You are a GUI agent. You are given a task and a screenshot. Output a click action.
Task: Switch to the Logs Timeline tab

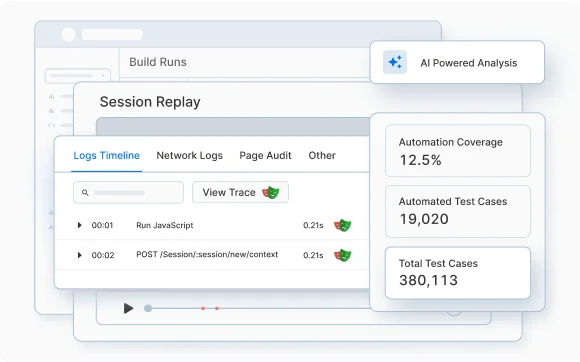tap(107, 155)
